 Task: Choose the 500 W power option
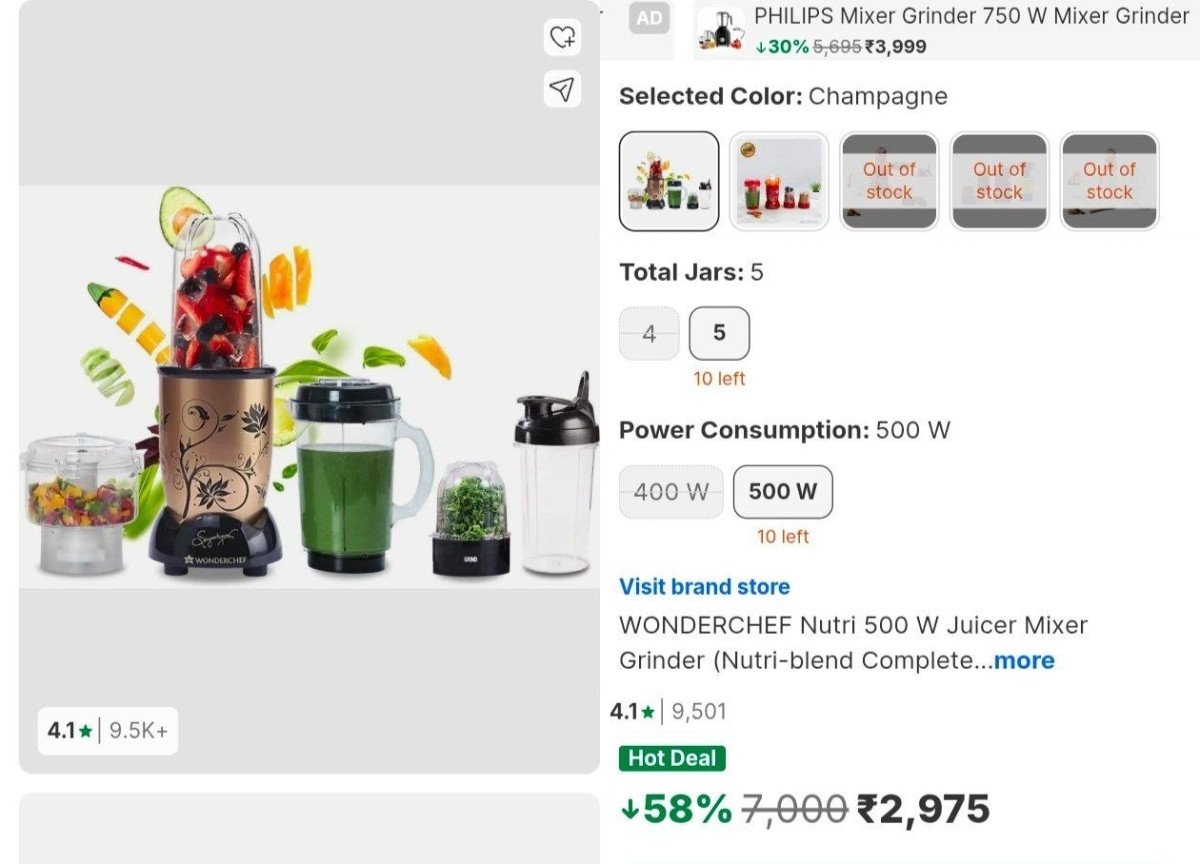pos(782,492)
